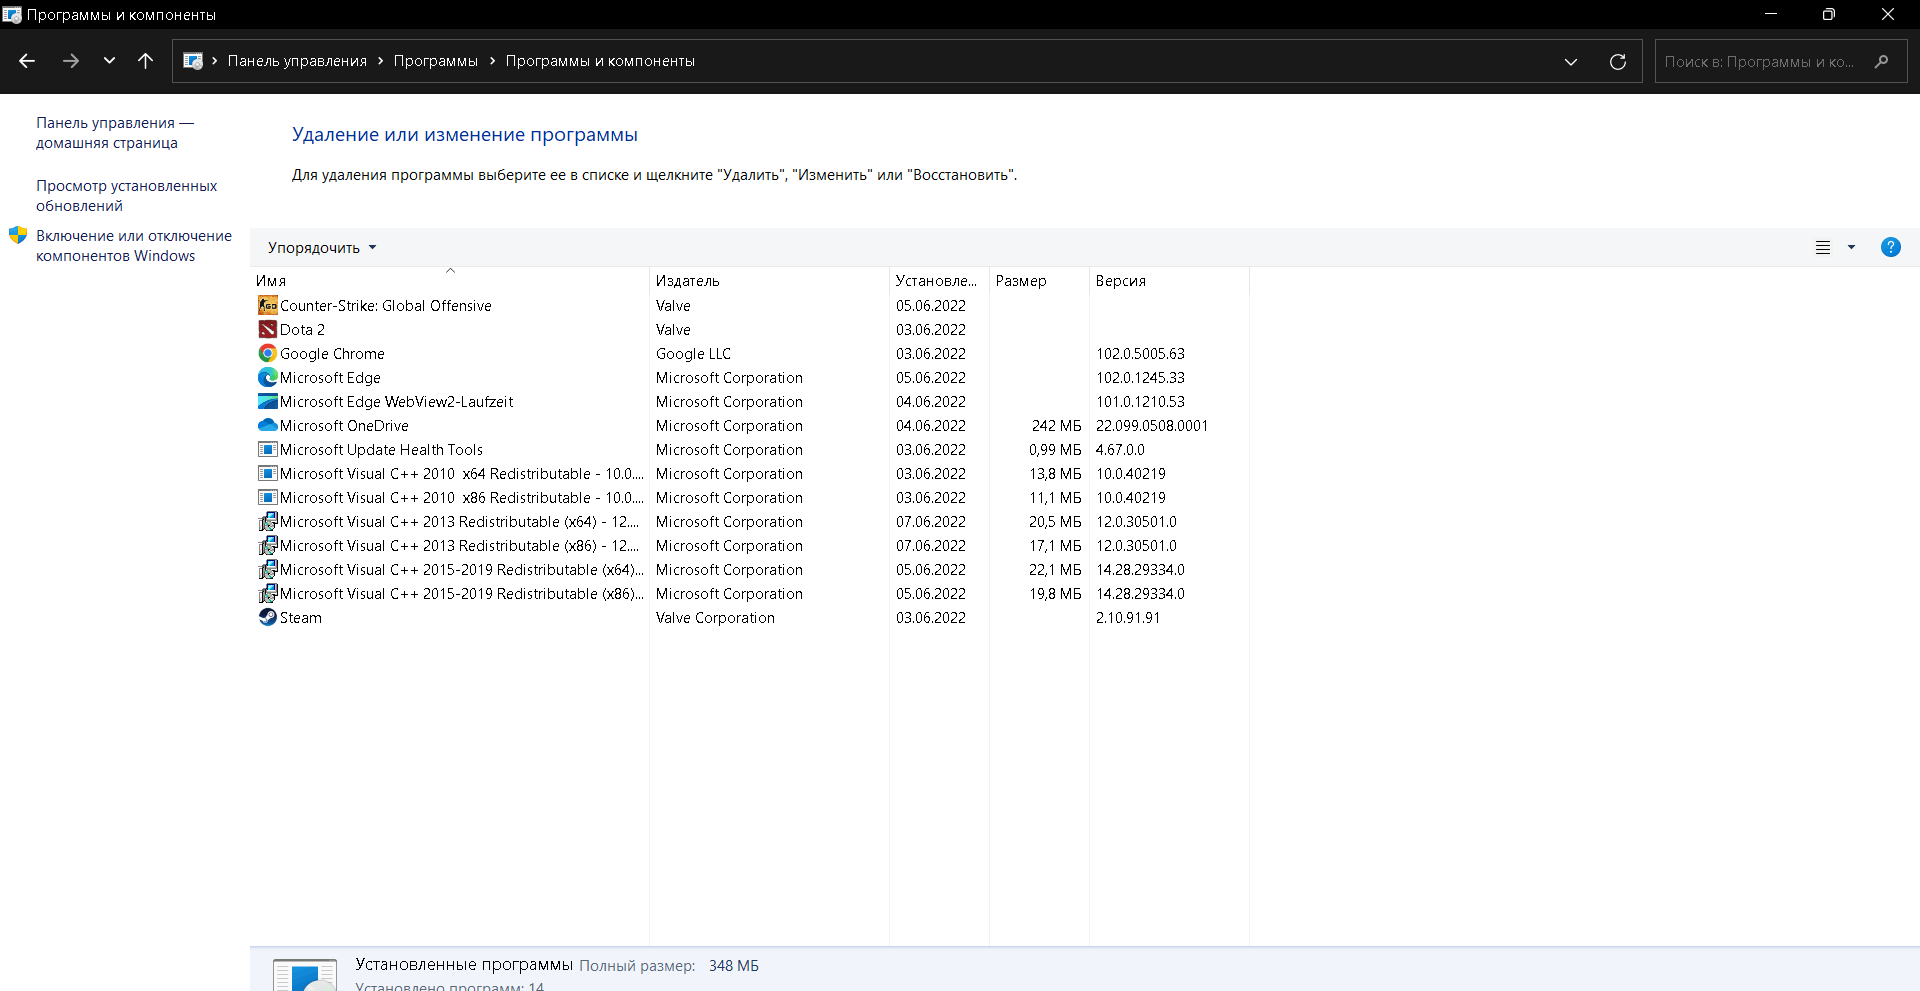Click the search magnifier icon
The width and height of the screenshot is (1920, 991).
click(x=1881, y=61)
